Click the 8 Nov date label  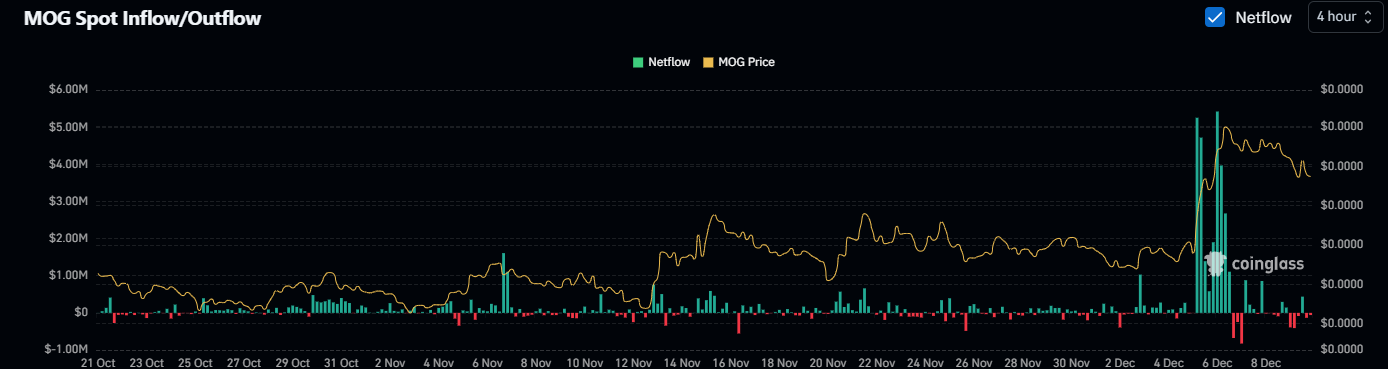pyautogui.click(x=537, y=363)
